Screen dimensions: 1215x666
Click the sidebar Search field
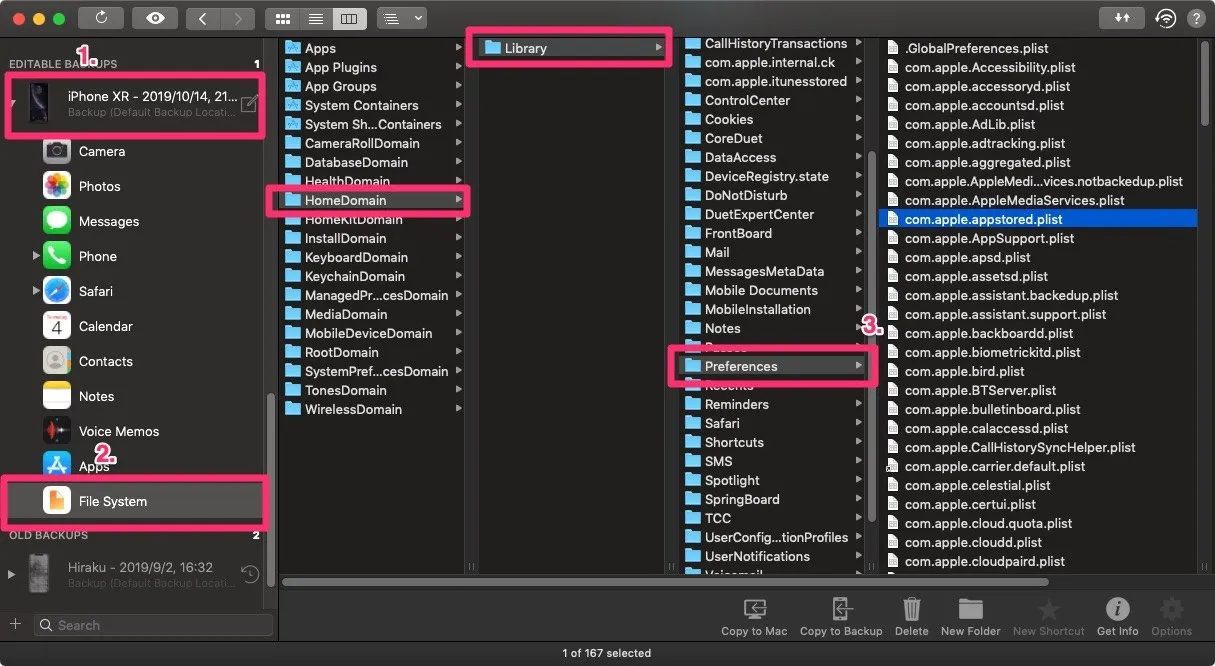154,625
